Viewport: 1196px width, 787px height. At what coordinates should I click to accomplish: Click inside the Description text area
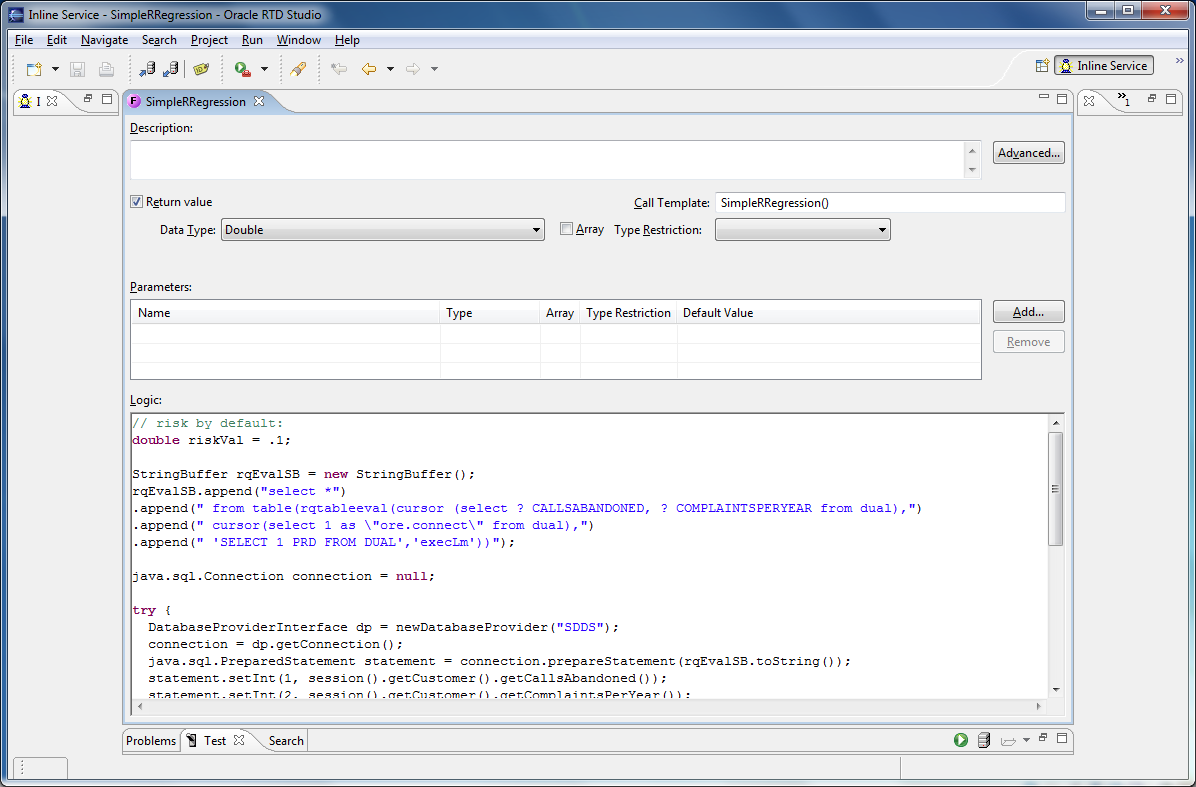(x=547, y=160)
